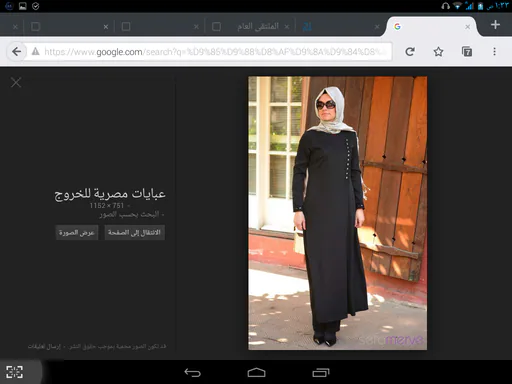Bookmark this page with the star icon

pos(438,52)
